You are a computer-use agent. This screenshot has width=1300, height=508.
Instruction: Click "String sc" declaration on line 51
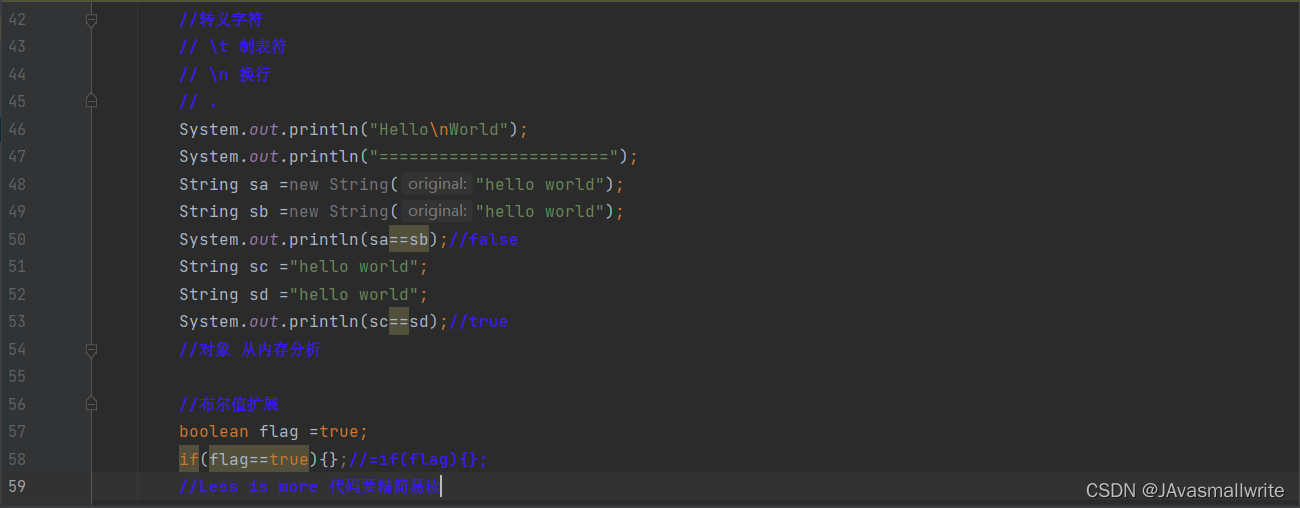(224, 266)
